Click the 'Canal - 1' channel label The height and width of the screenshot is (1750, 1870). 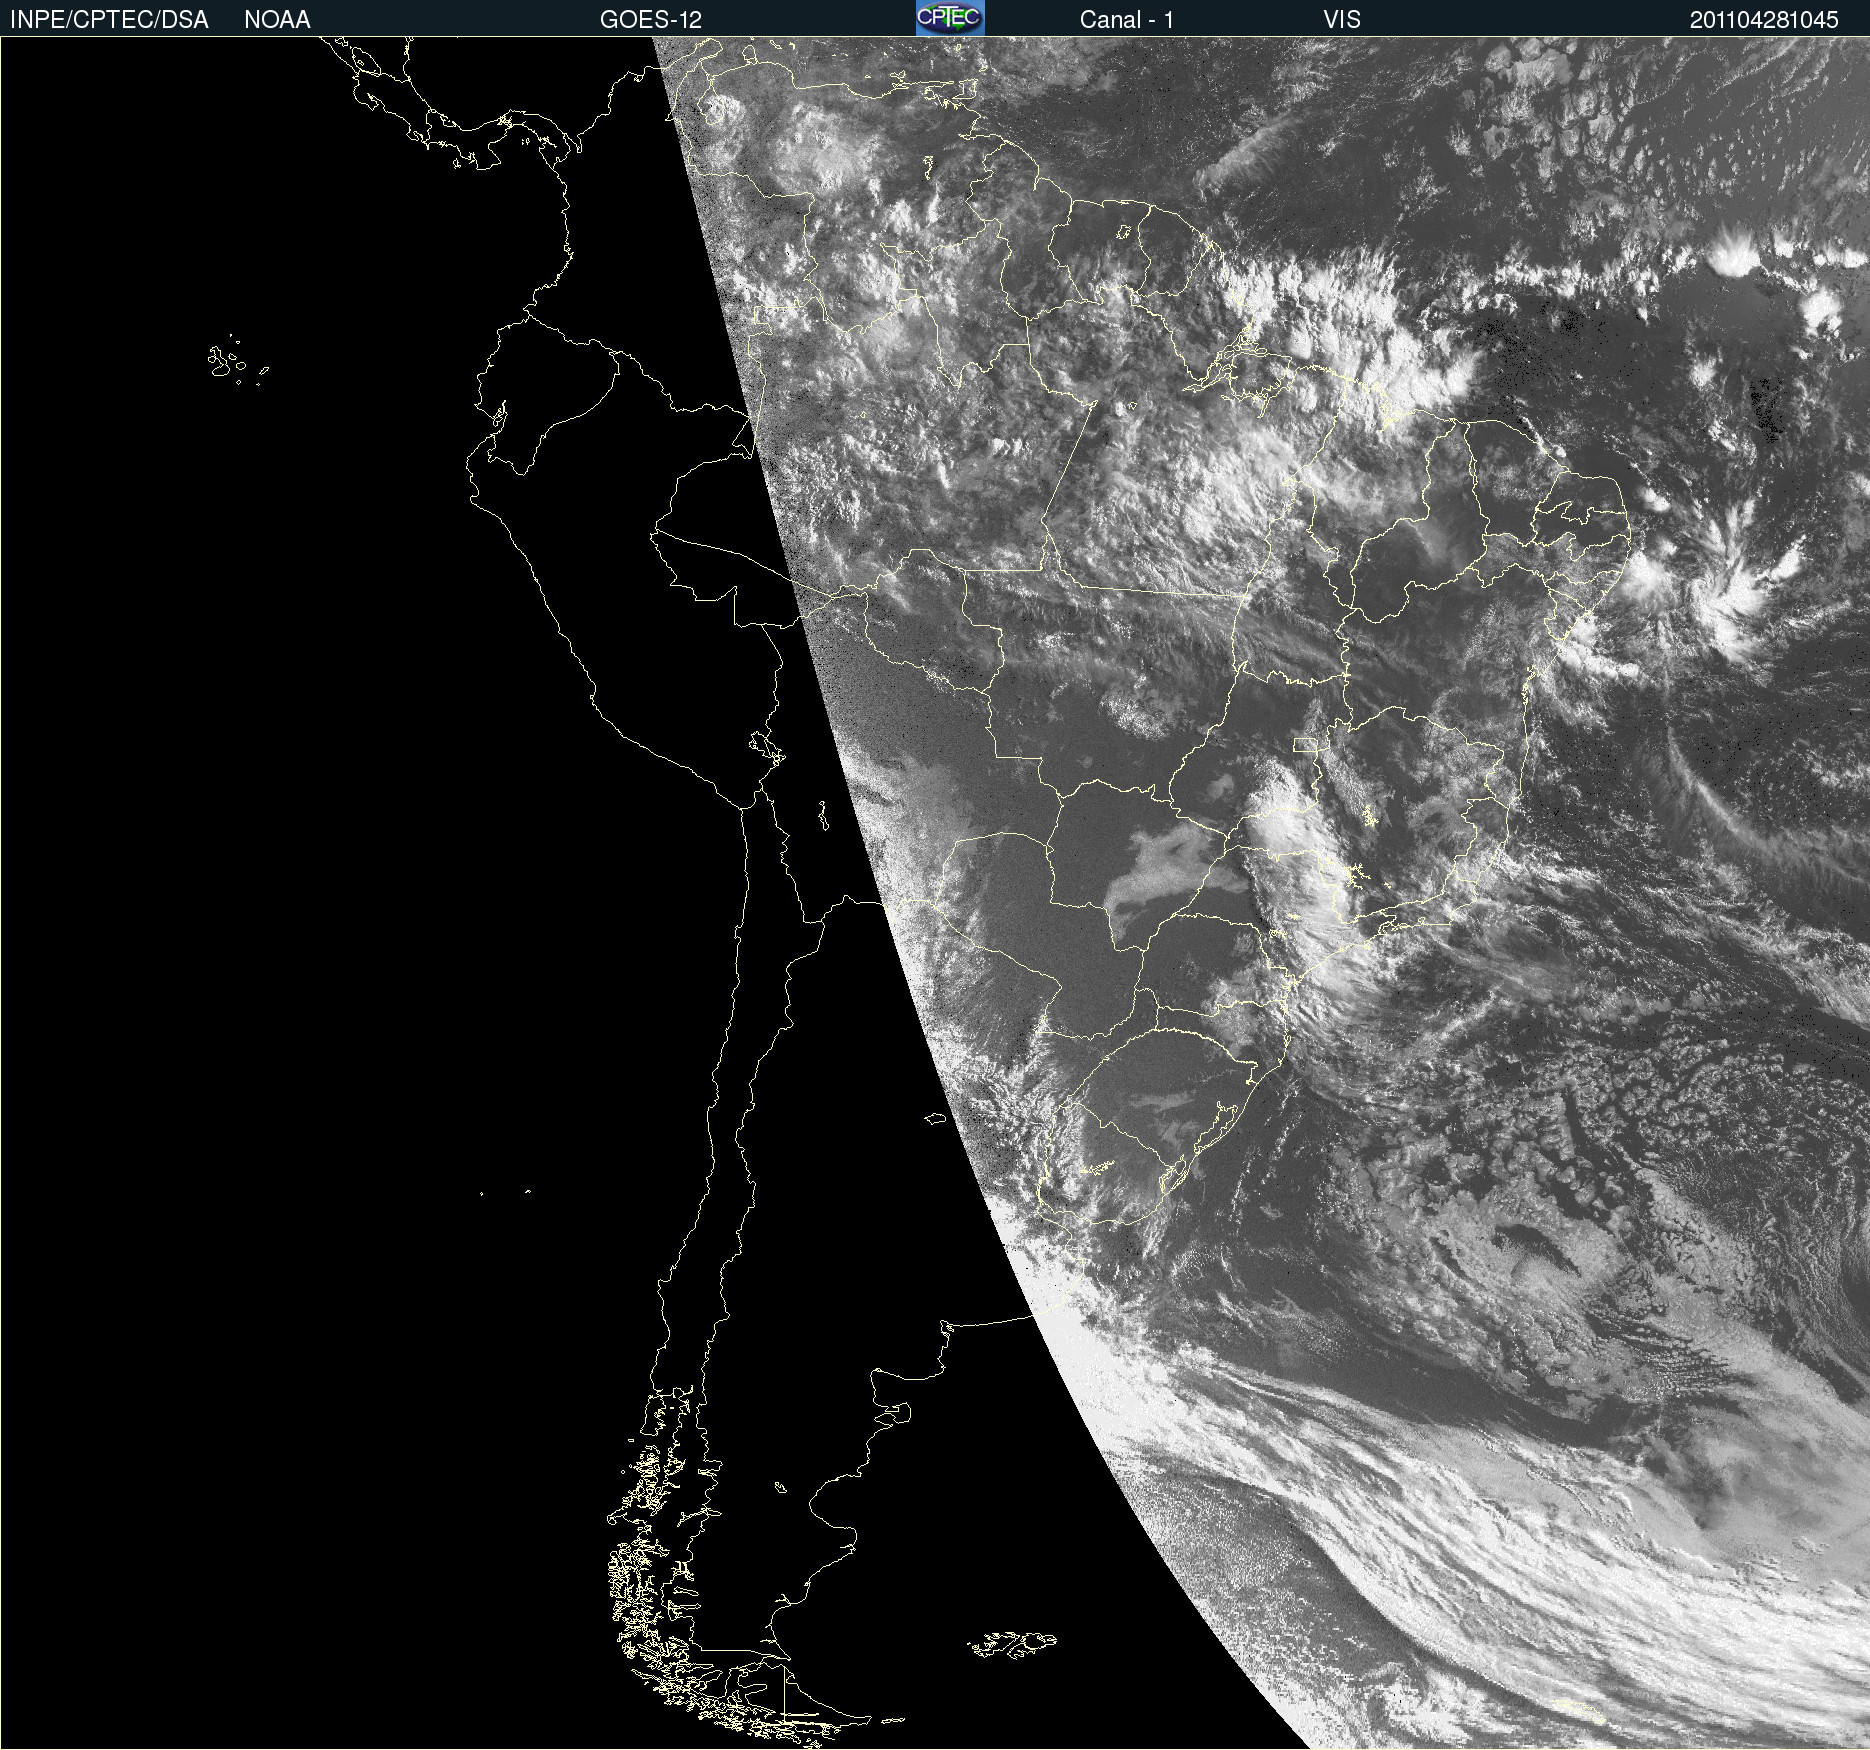point(1127,20)
